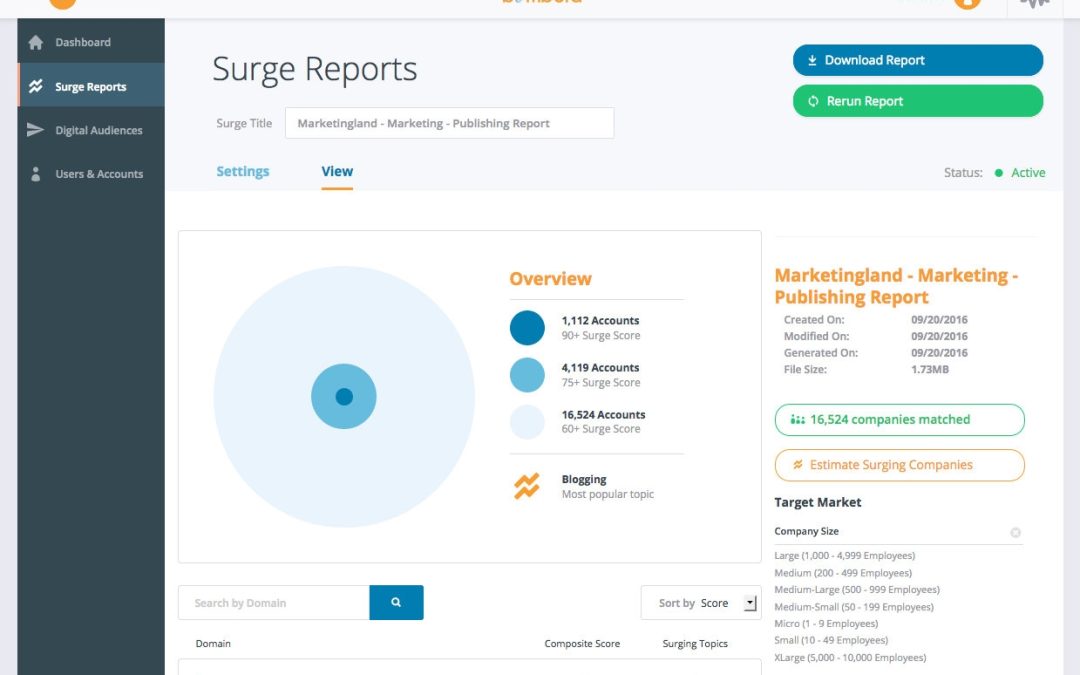Click the Surging Topics column header
This screenshot has height=675, width=1080.
(x=695, y=643)
